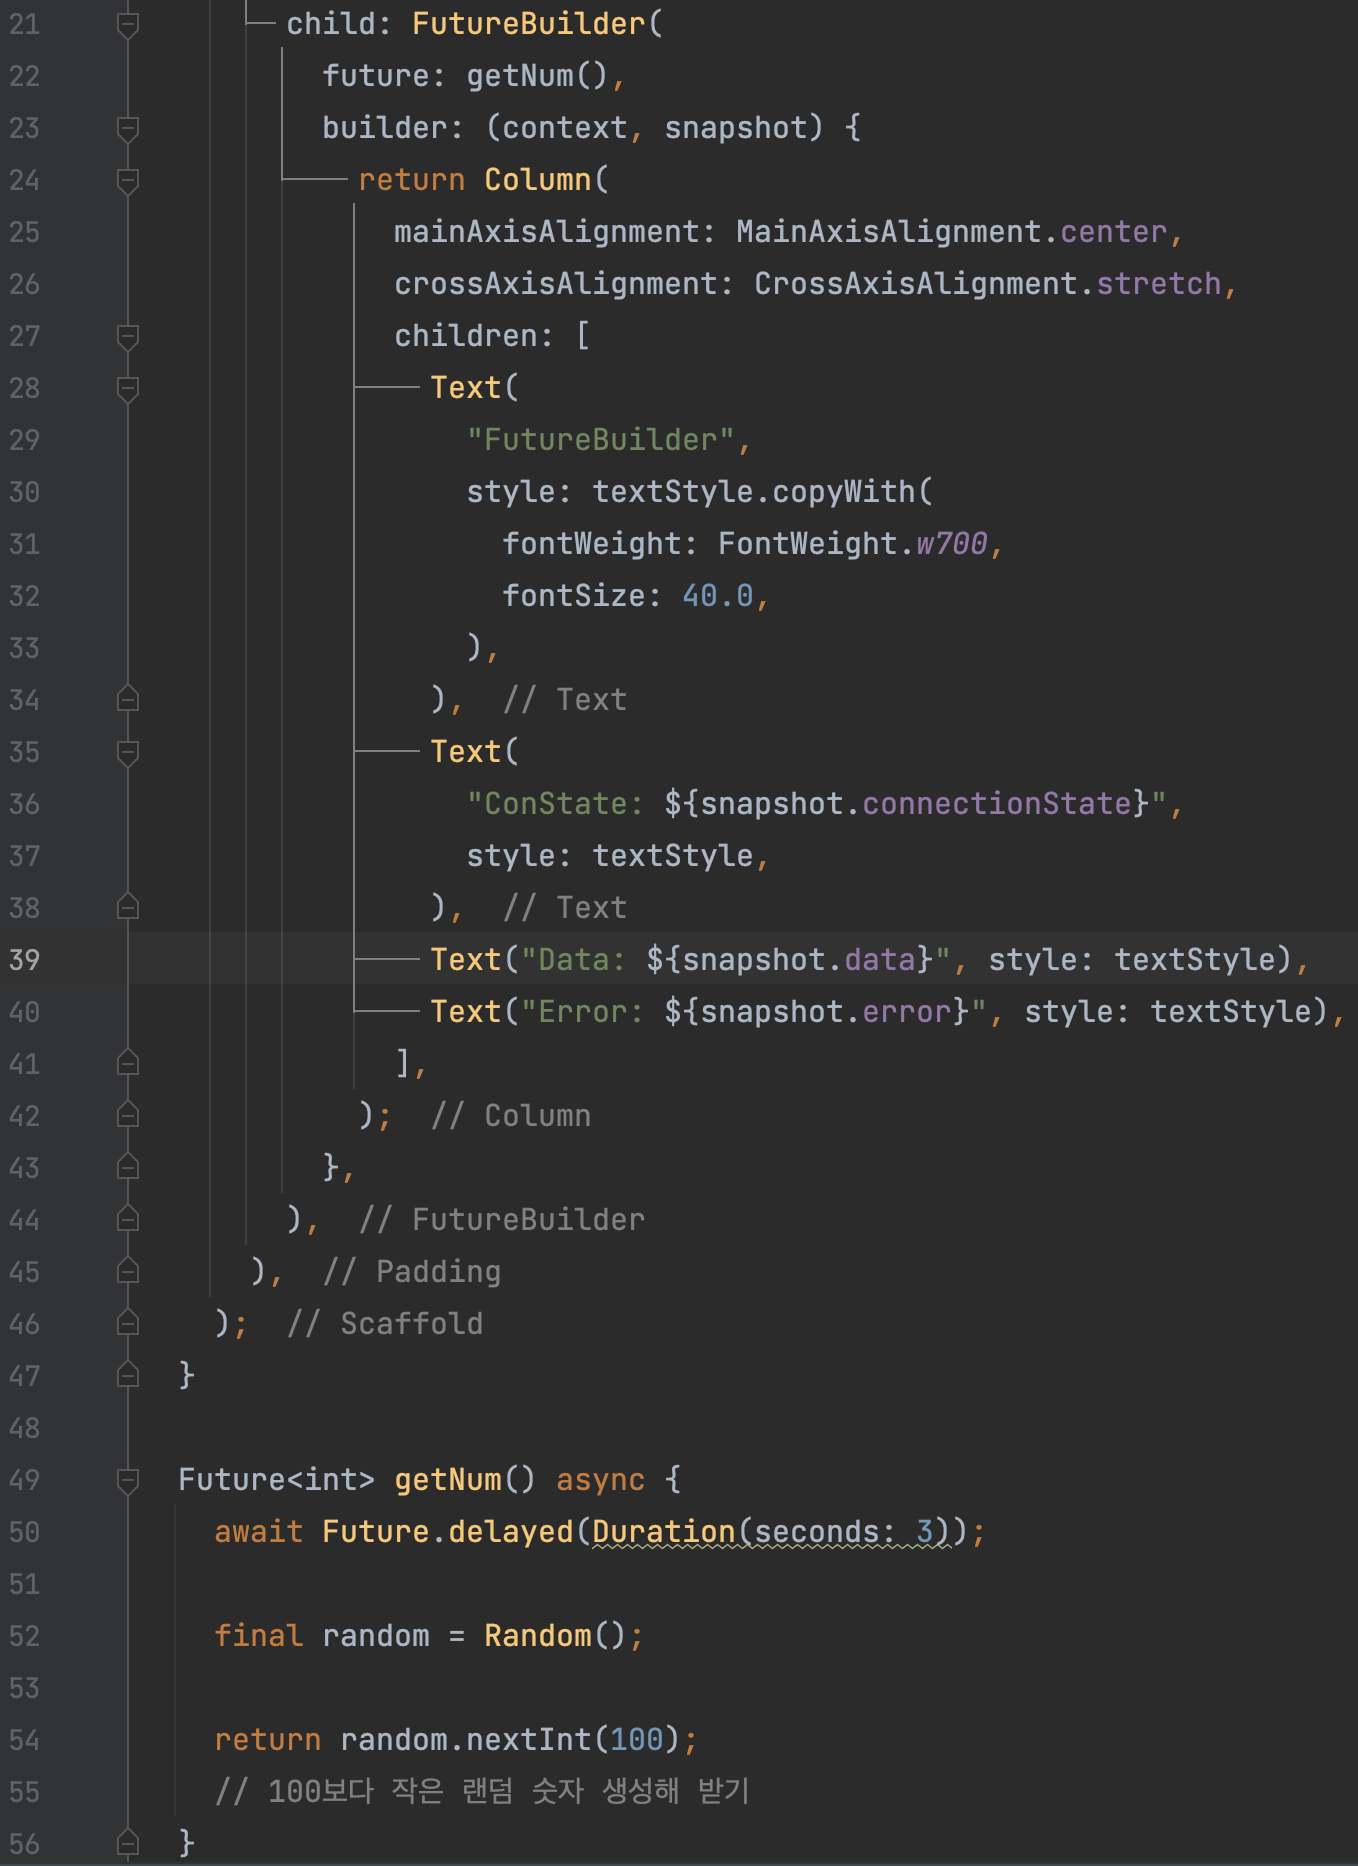Click the // Scaffold closing comment
Screen dimensions: 1358x1866
point(385,1324)
